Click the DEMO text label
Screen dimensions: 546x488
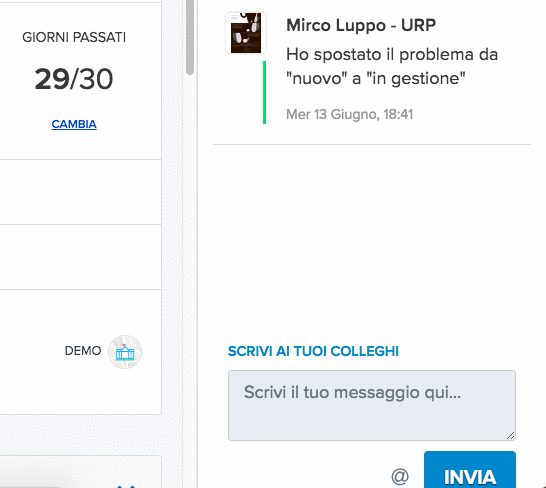coord(83,351)
